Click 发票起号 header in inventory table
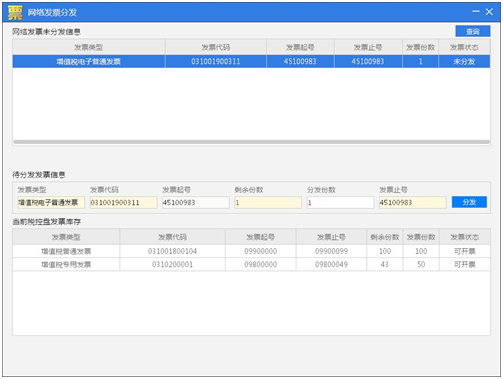503x379 pixels. (261, 237)
